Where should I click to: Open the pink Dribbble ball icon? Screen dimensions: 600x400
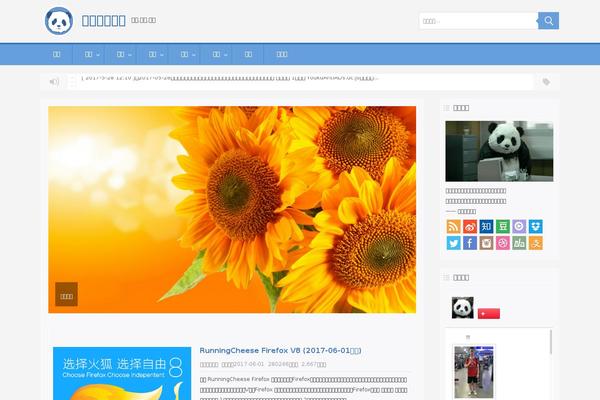tap(503, 243)
